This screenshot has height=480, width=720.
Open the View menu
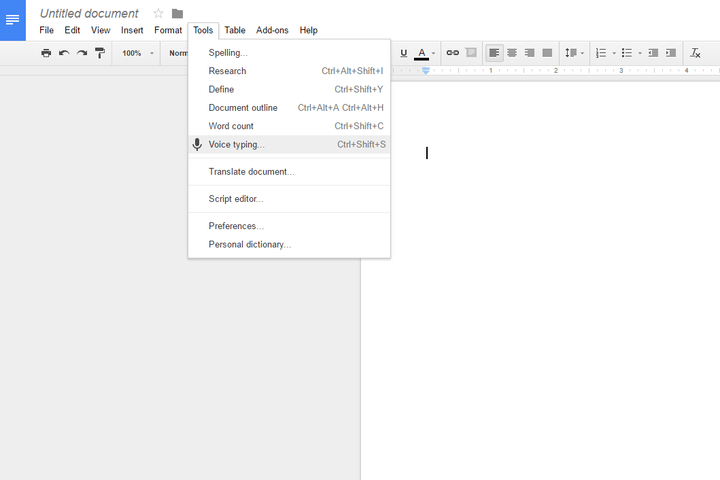pos(101,30)
